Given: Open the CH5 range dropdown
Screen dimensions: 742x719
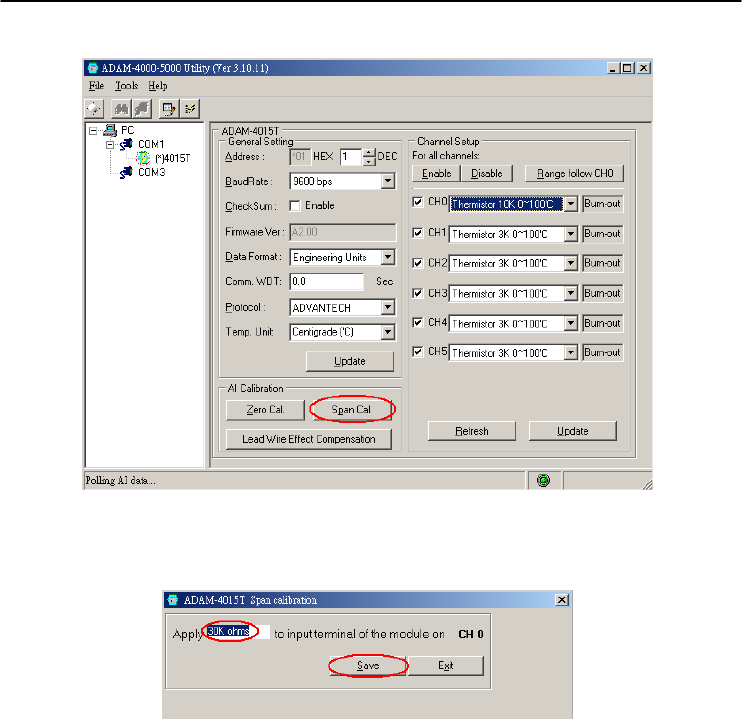Looking at the screenshot, I should (571, 353).
